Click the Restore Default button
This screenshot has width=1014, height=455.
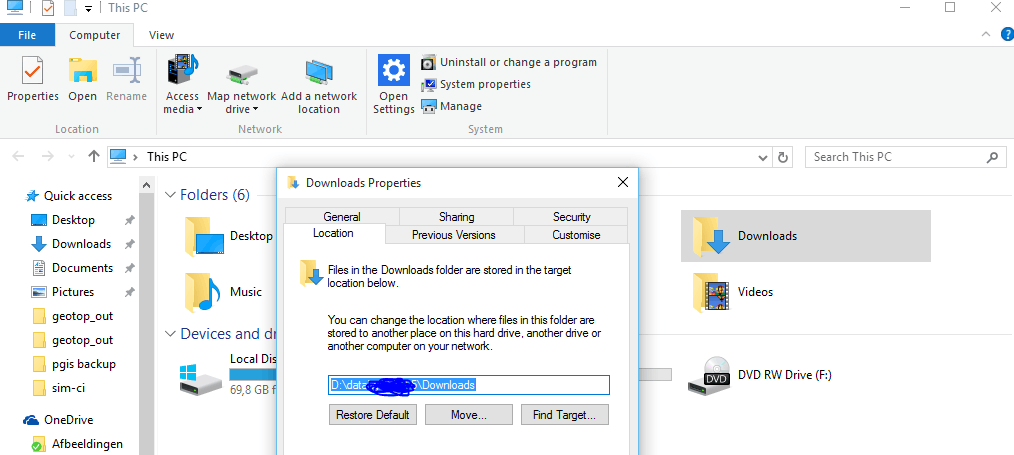(x=372, y=414)
